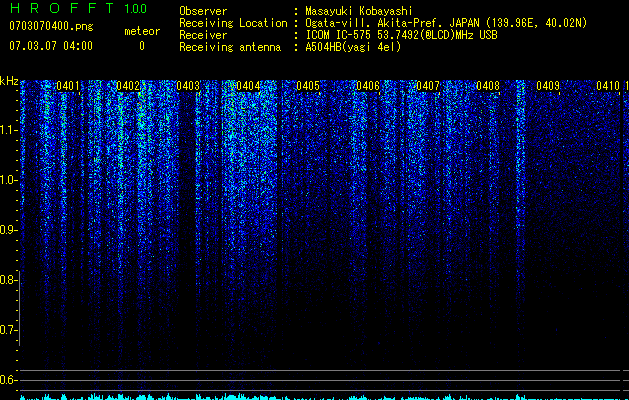Click the 0408 time marker
629x400 pixels.
[488, 86]
